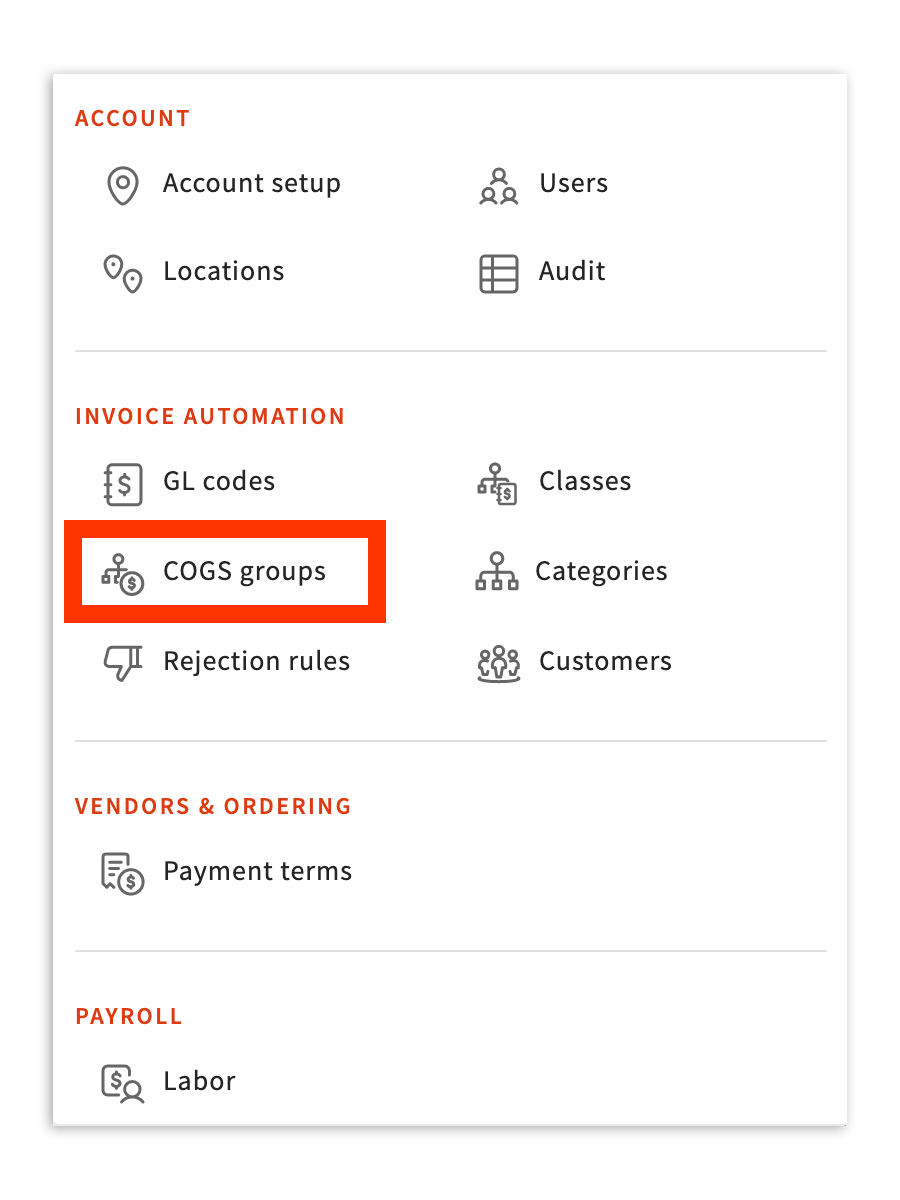Viewport: 900px width, 1200px height.
Task: Select the COGS groups icon
Action: coord(122,571)
